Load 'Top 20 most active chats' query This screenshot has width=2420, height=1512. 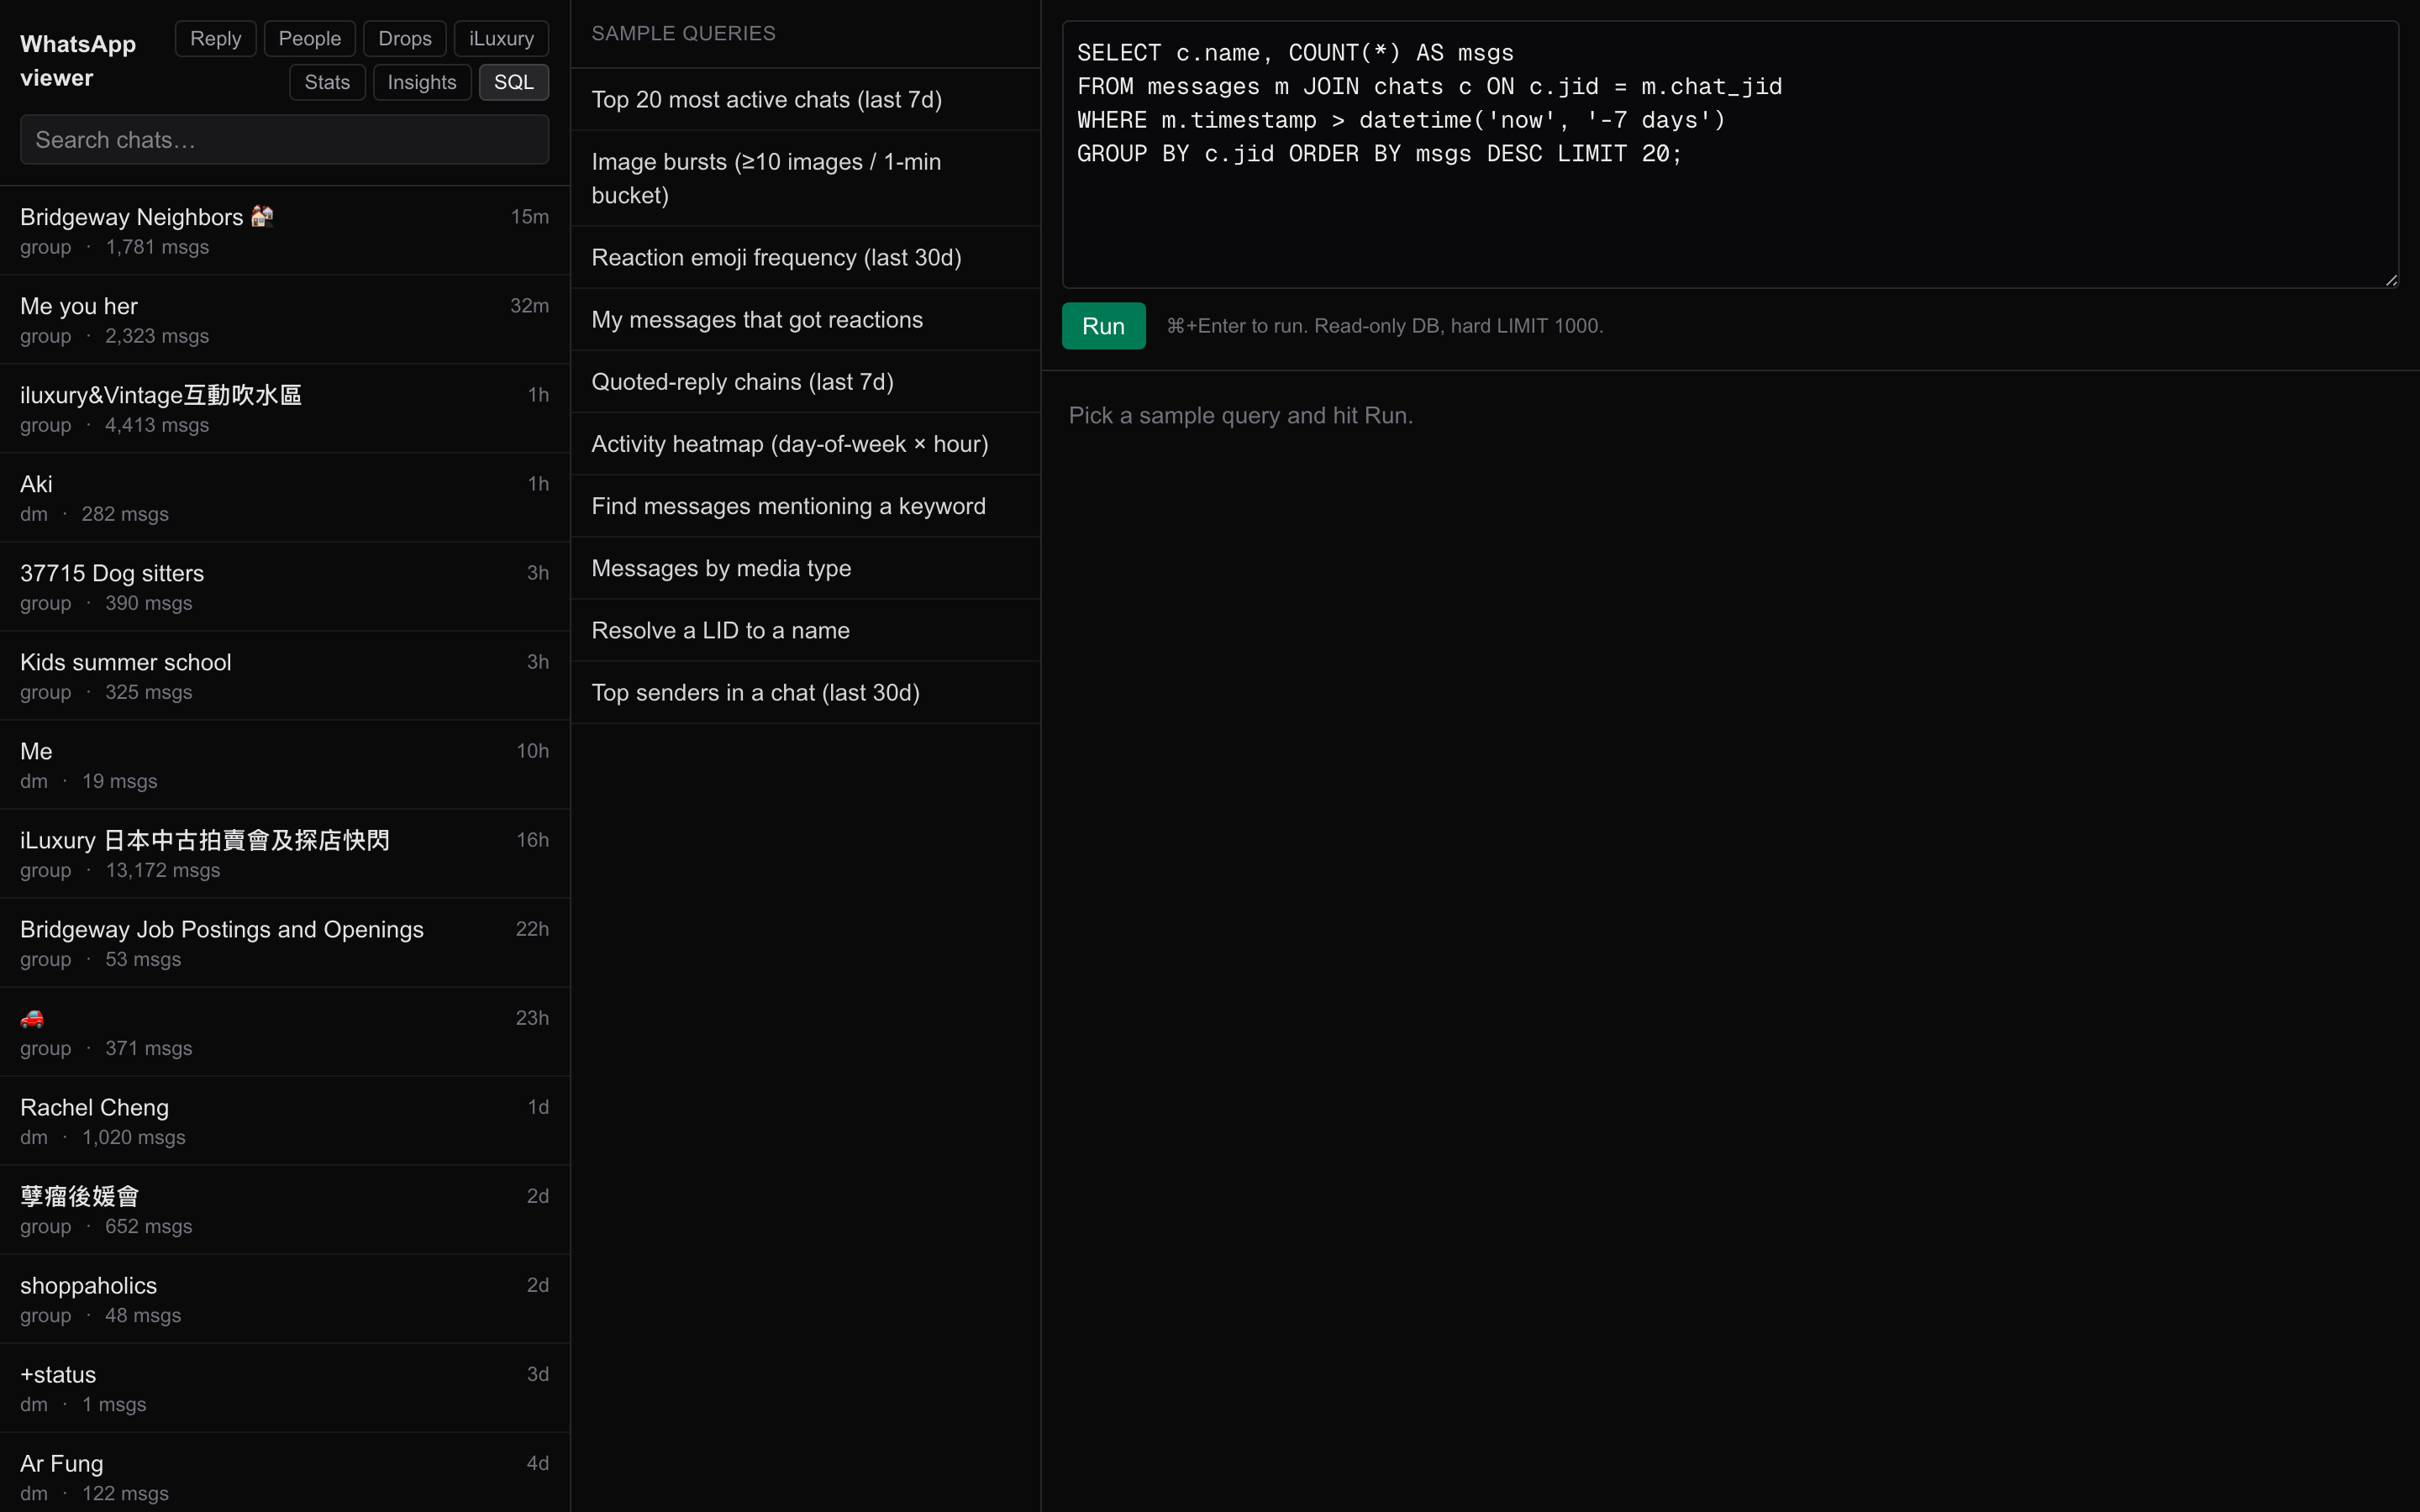tap(805, 99)
